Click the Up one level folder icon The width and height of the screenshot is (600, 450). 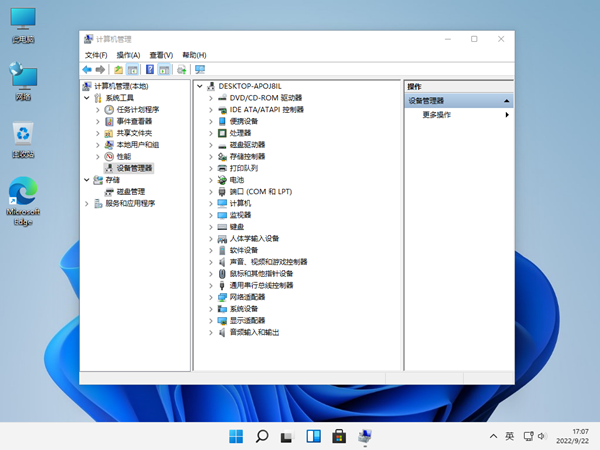tap(119, 70)
